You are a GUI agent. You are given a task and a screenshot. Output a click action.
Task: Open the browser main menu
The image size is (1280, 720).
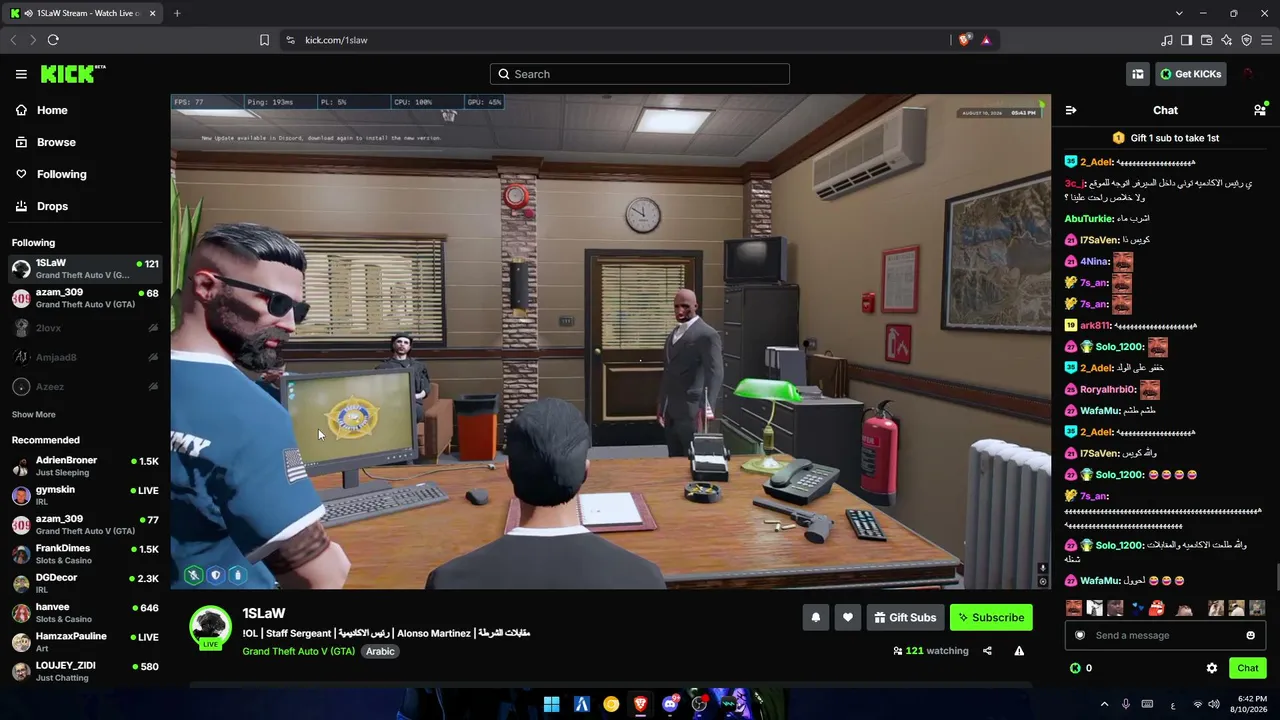pos(1266,40)
